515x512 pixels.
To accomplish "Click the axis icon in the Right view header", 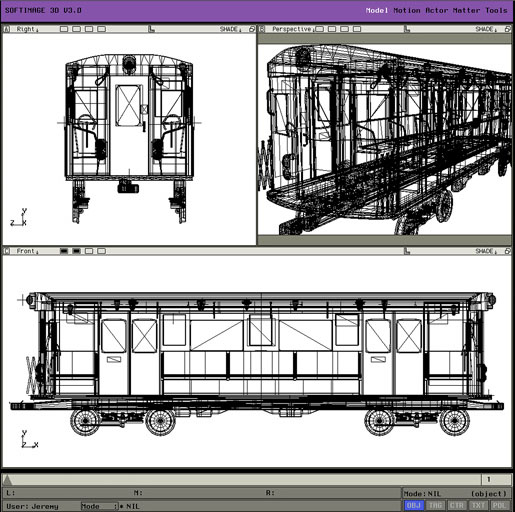I will (152, 29).
